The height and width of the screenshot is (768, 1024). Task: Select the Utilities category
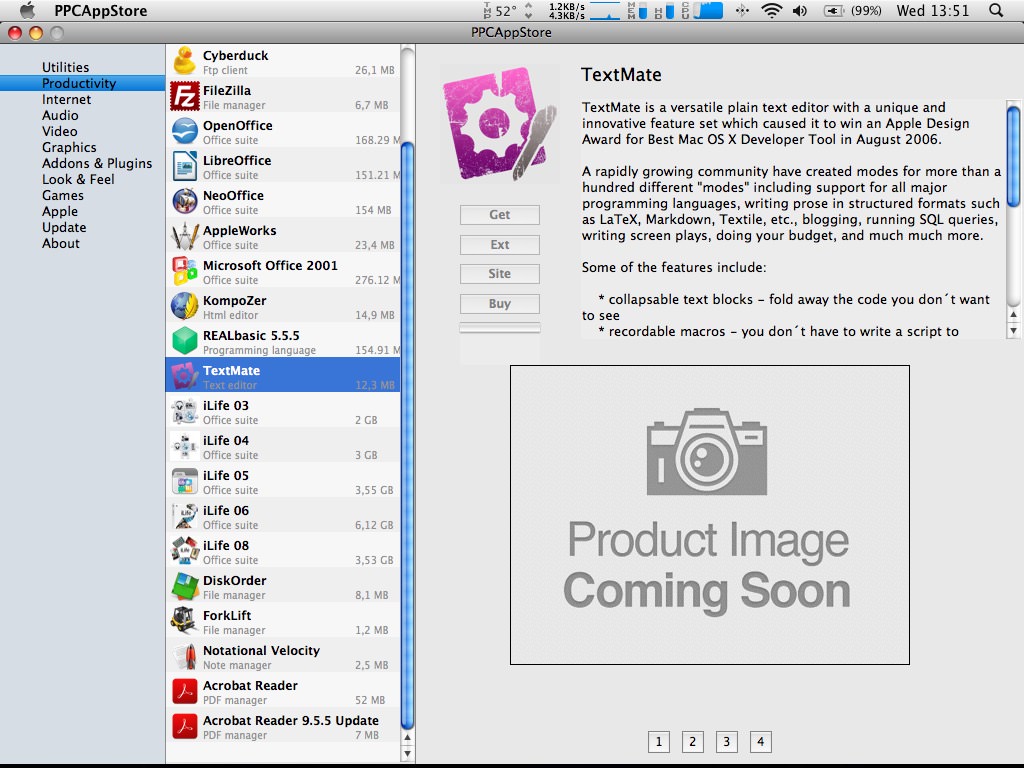click(65, 67)
